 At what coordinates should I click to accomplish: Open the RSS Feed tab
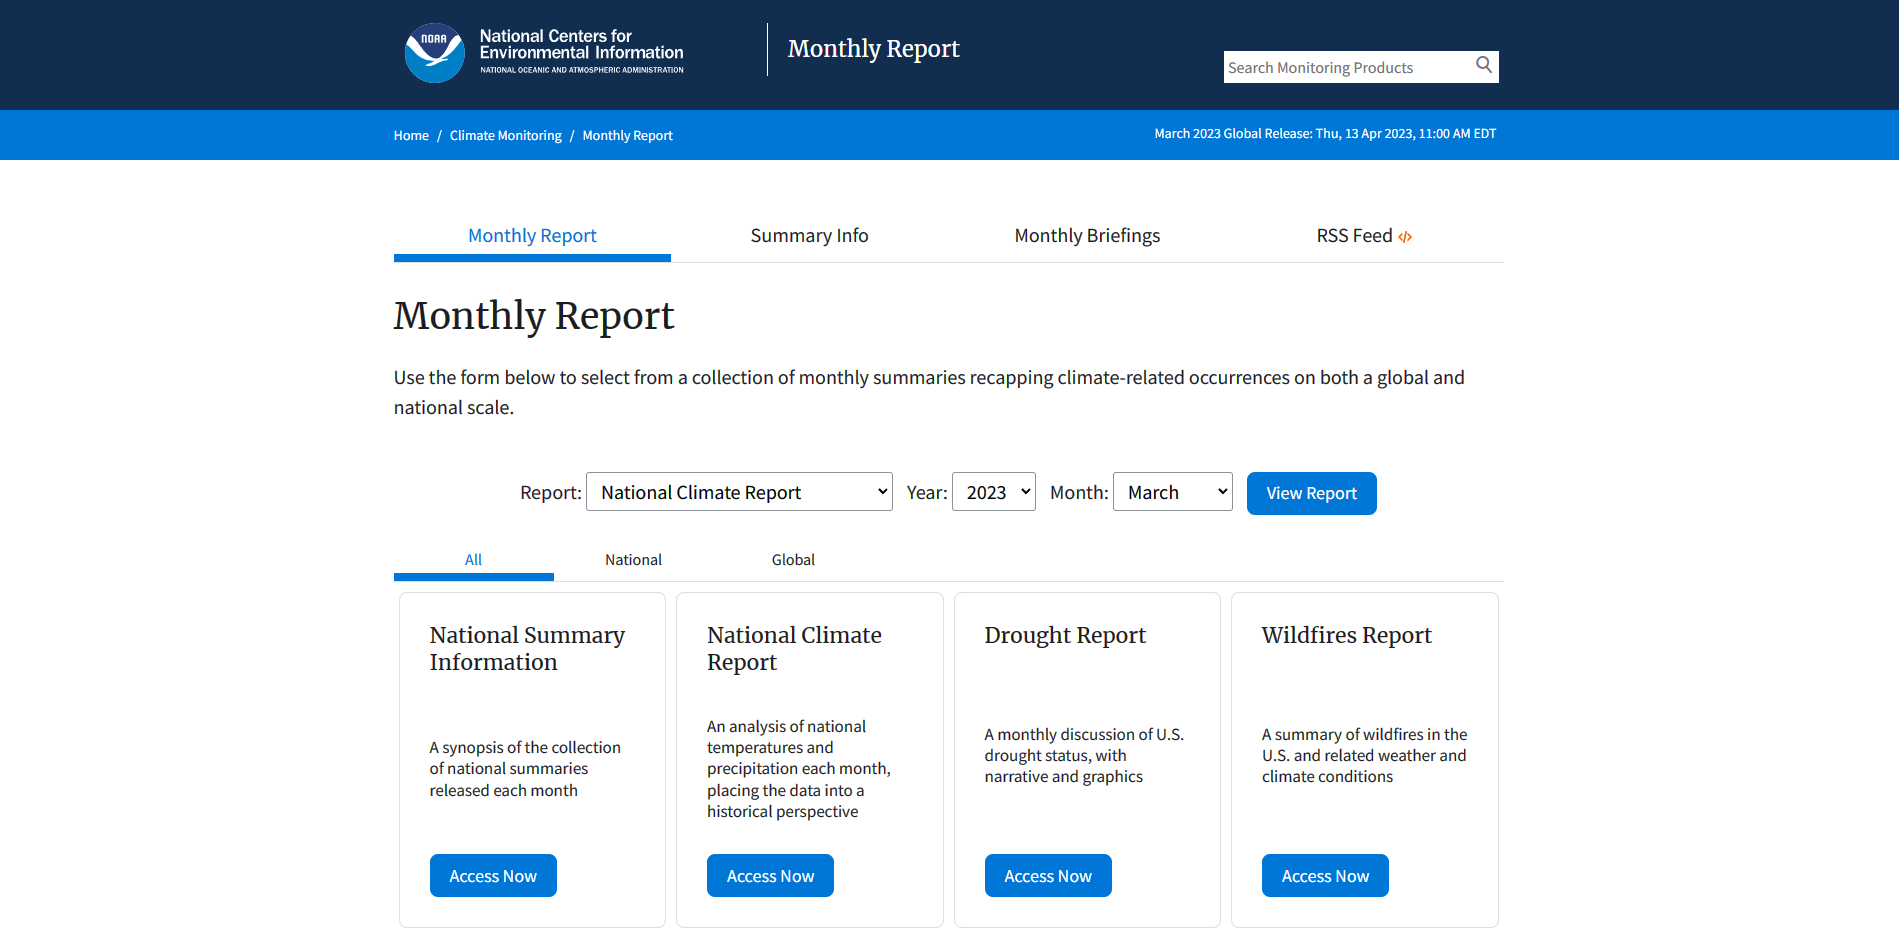point(1364,236)
